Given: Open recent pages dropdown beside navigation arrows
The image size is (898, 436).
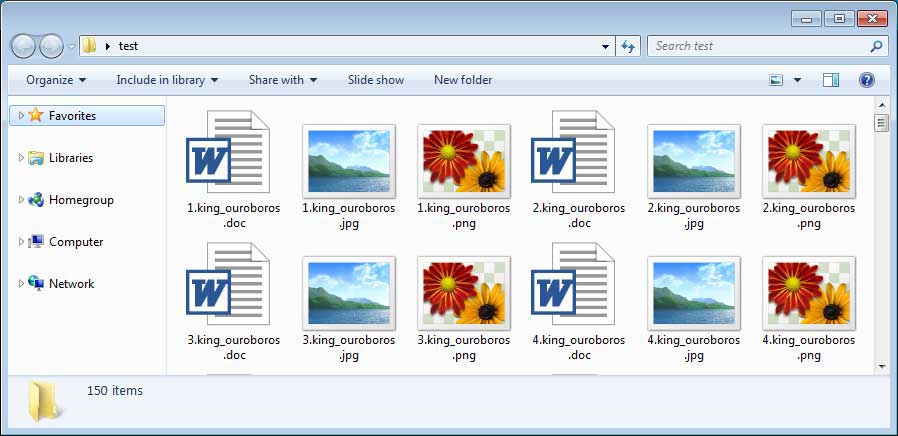Looking at the screenshot, I should coord(71,46).
